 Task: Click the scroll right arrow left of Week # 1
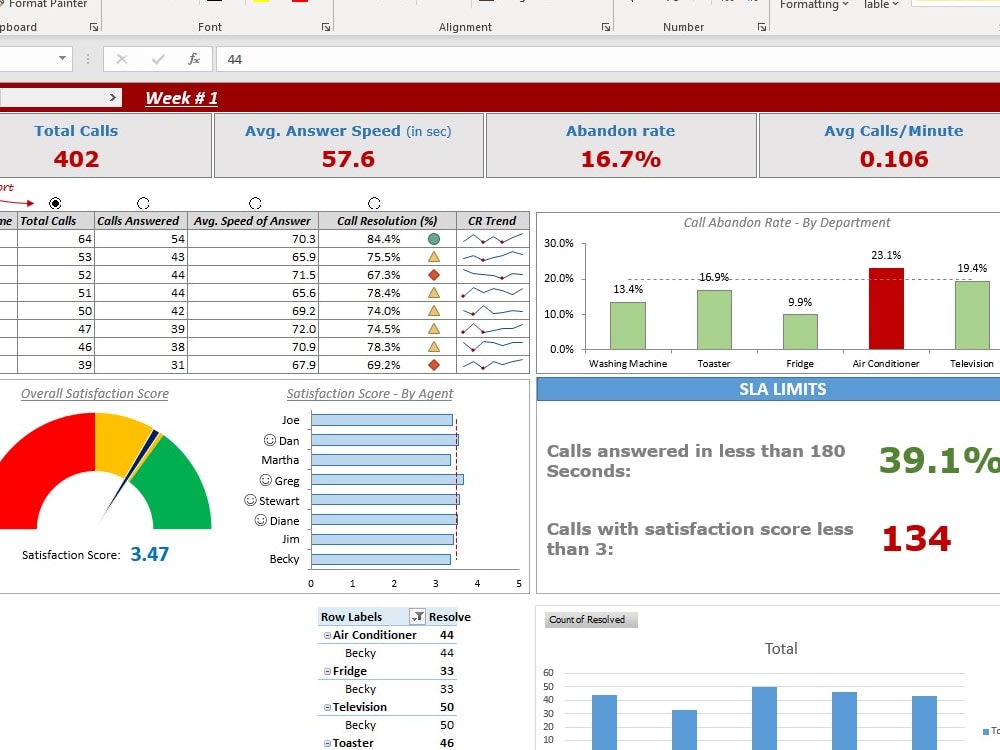click(x=113, y=97)
